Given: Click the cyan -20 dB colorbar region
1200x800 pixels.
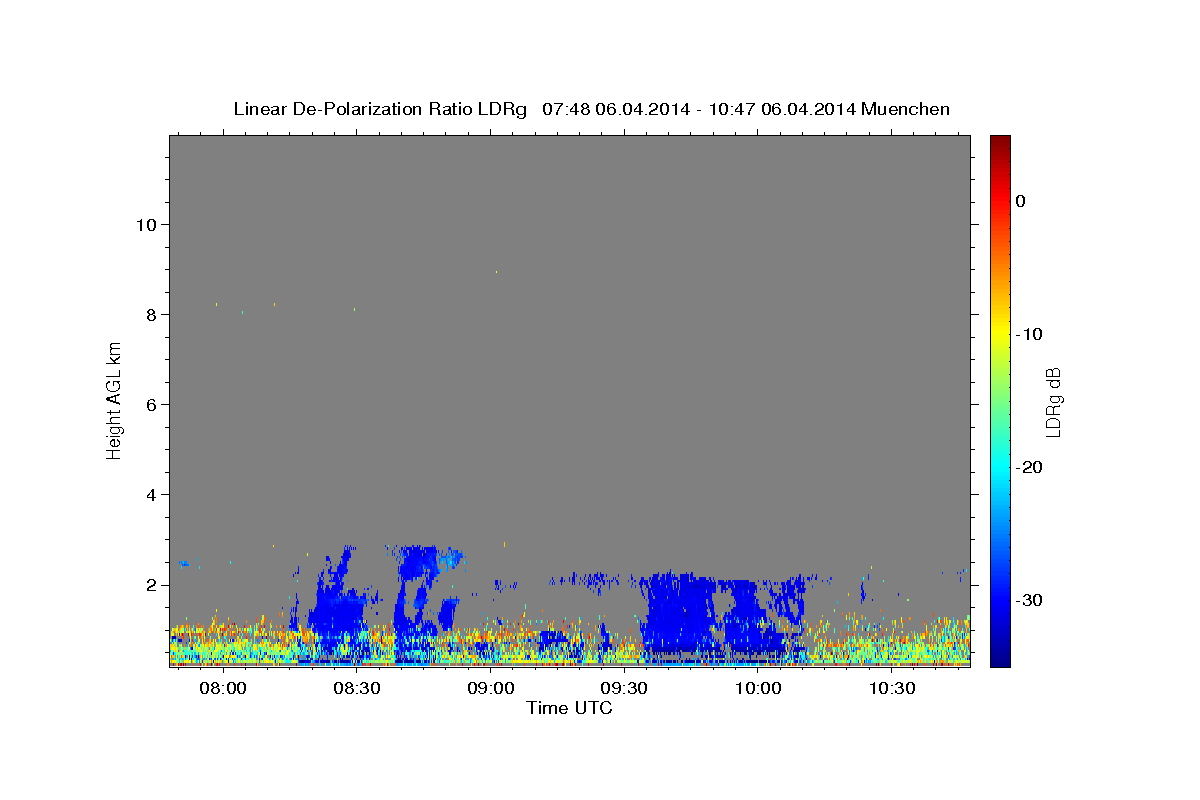Looking at the screenshot, I should point(1000,467).
